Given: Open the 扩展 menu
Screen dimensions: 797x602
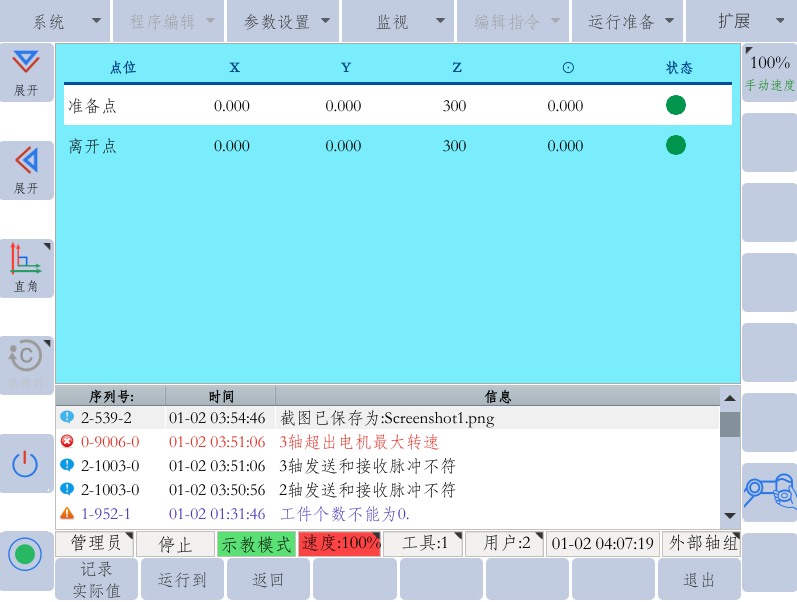Looking at the screenshot, I should point(741,21).
